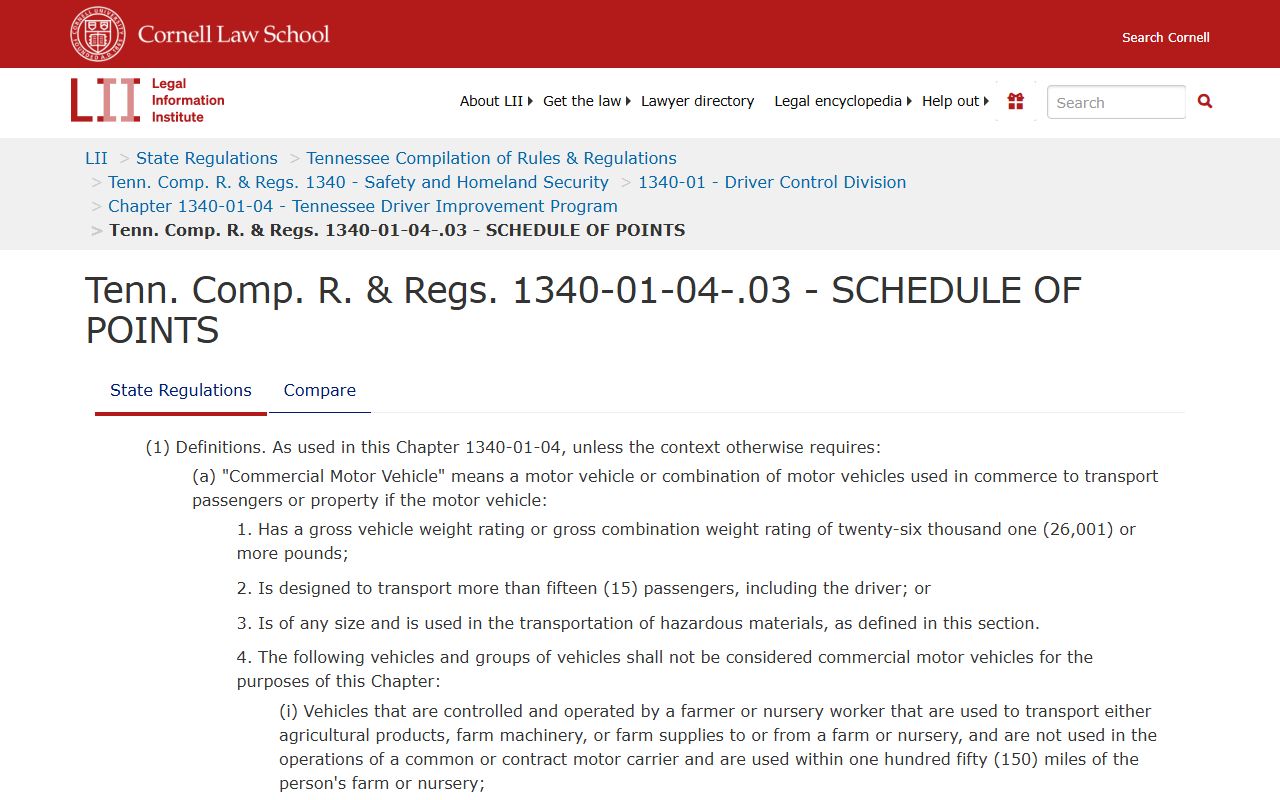The width and height of the screenshot is (1280, 800).
Task: Go to Tennessee Driver Improvement Program chapter
Action: [x=363, y=206]
